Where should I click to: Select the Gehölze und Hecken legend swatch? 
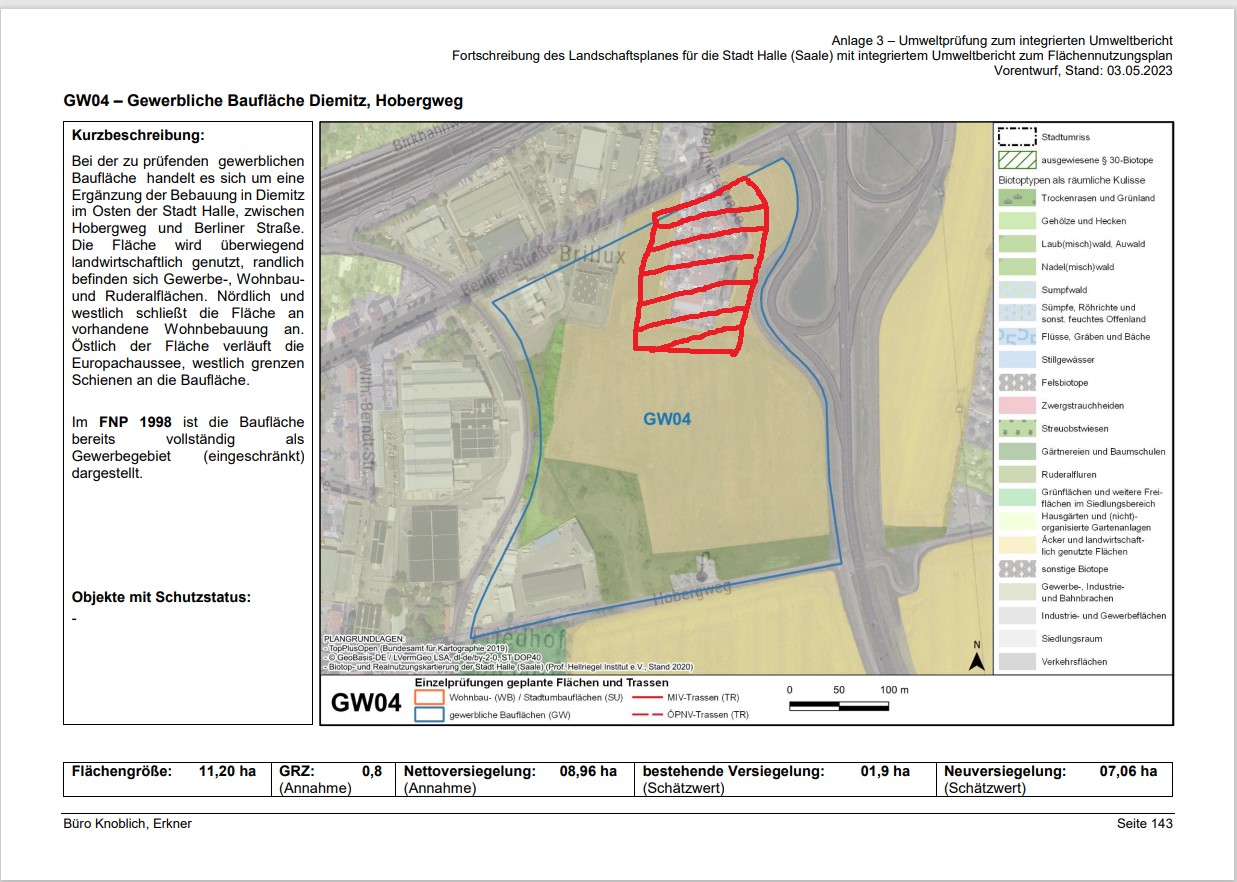(1015, 221)
